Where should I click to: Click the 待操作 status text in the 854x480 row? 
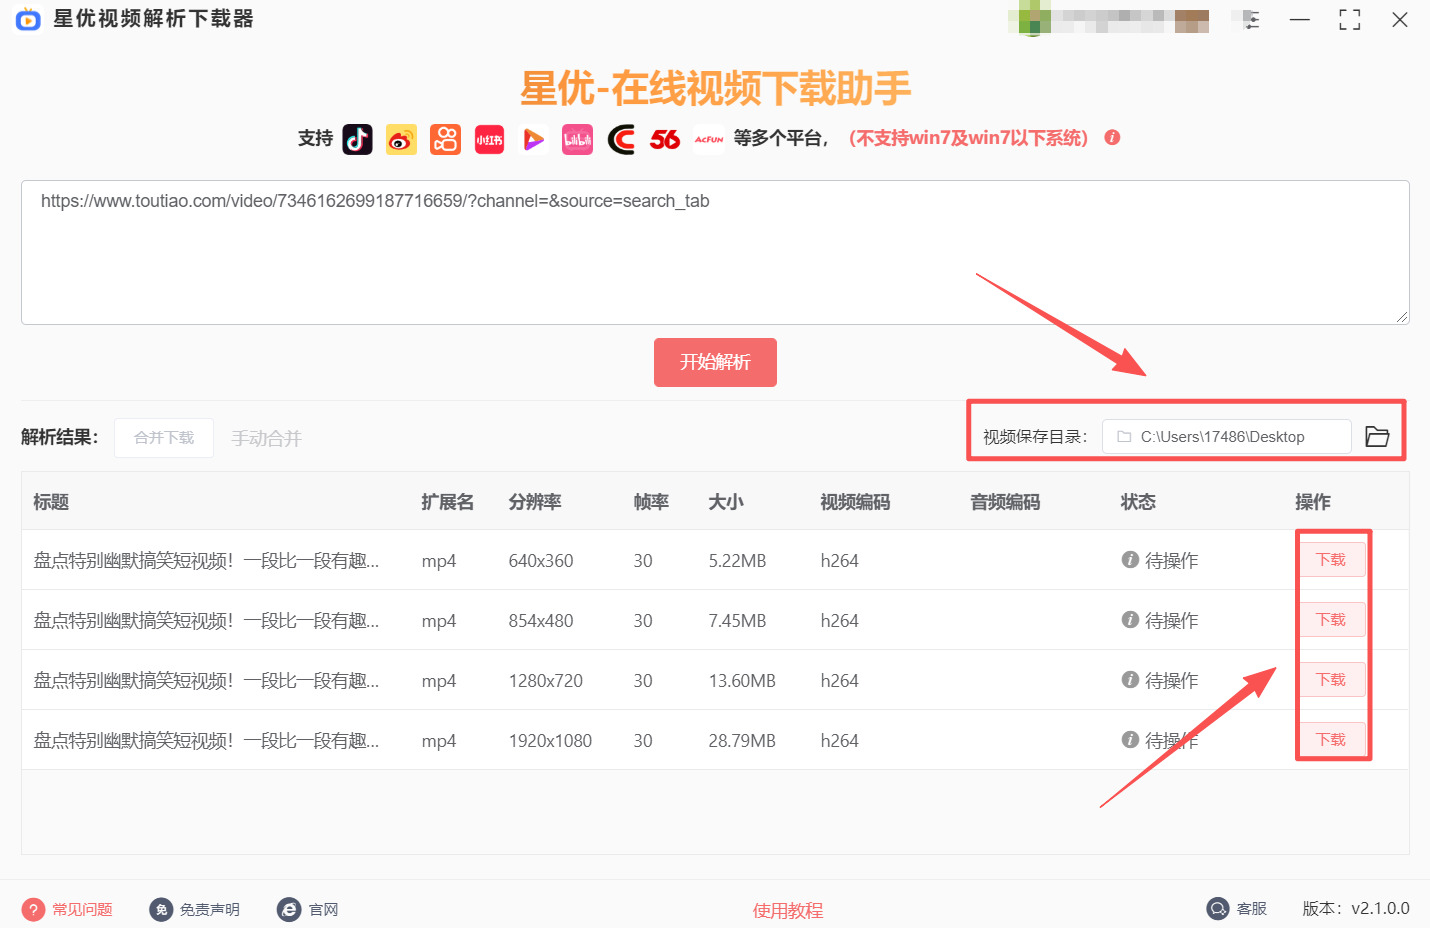pos(1171,621)
